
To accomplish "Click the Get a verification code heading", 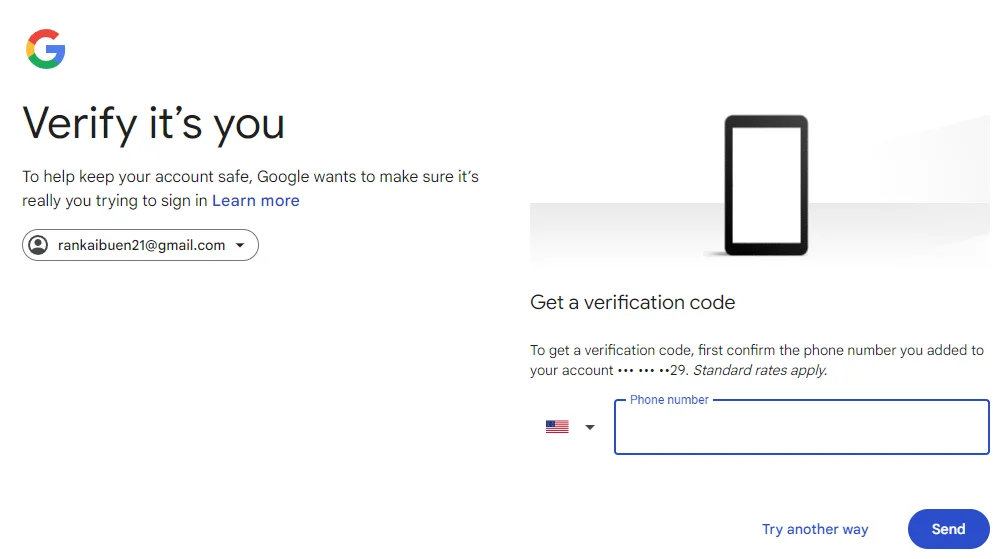I will click(633, 302).
